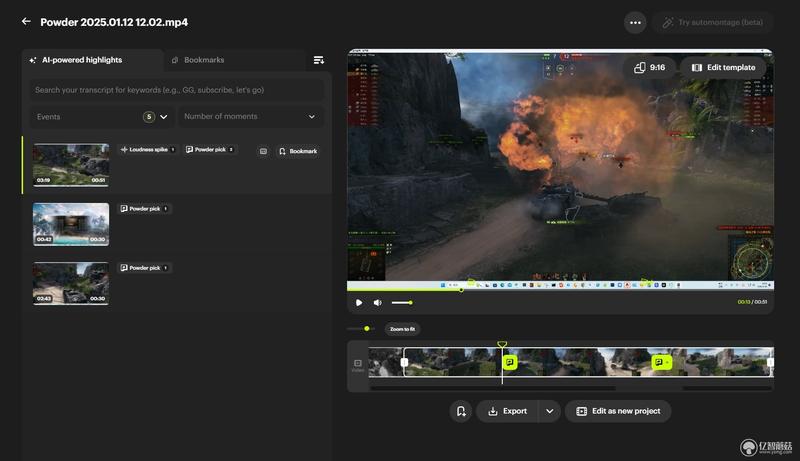Click the left clip trim handle

(x=404, y=363)
